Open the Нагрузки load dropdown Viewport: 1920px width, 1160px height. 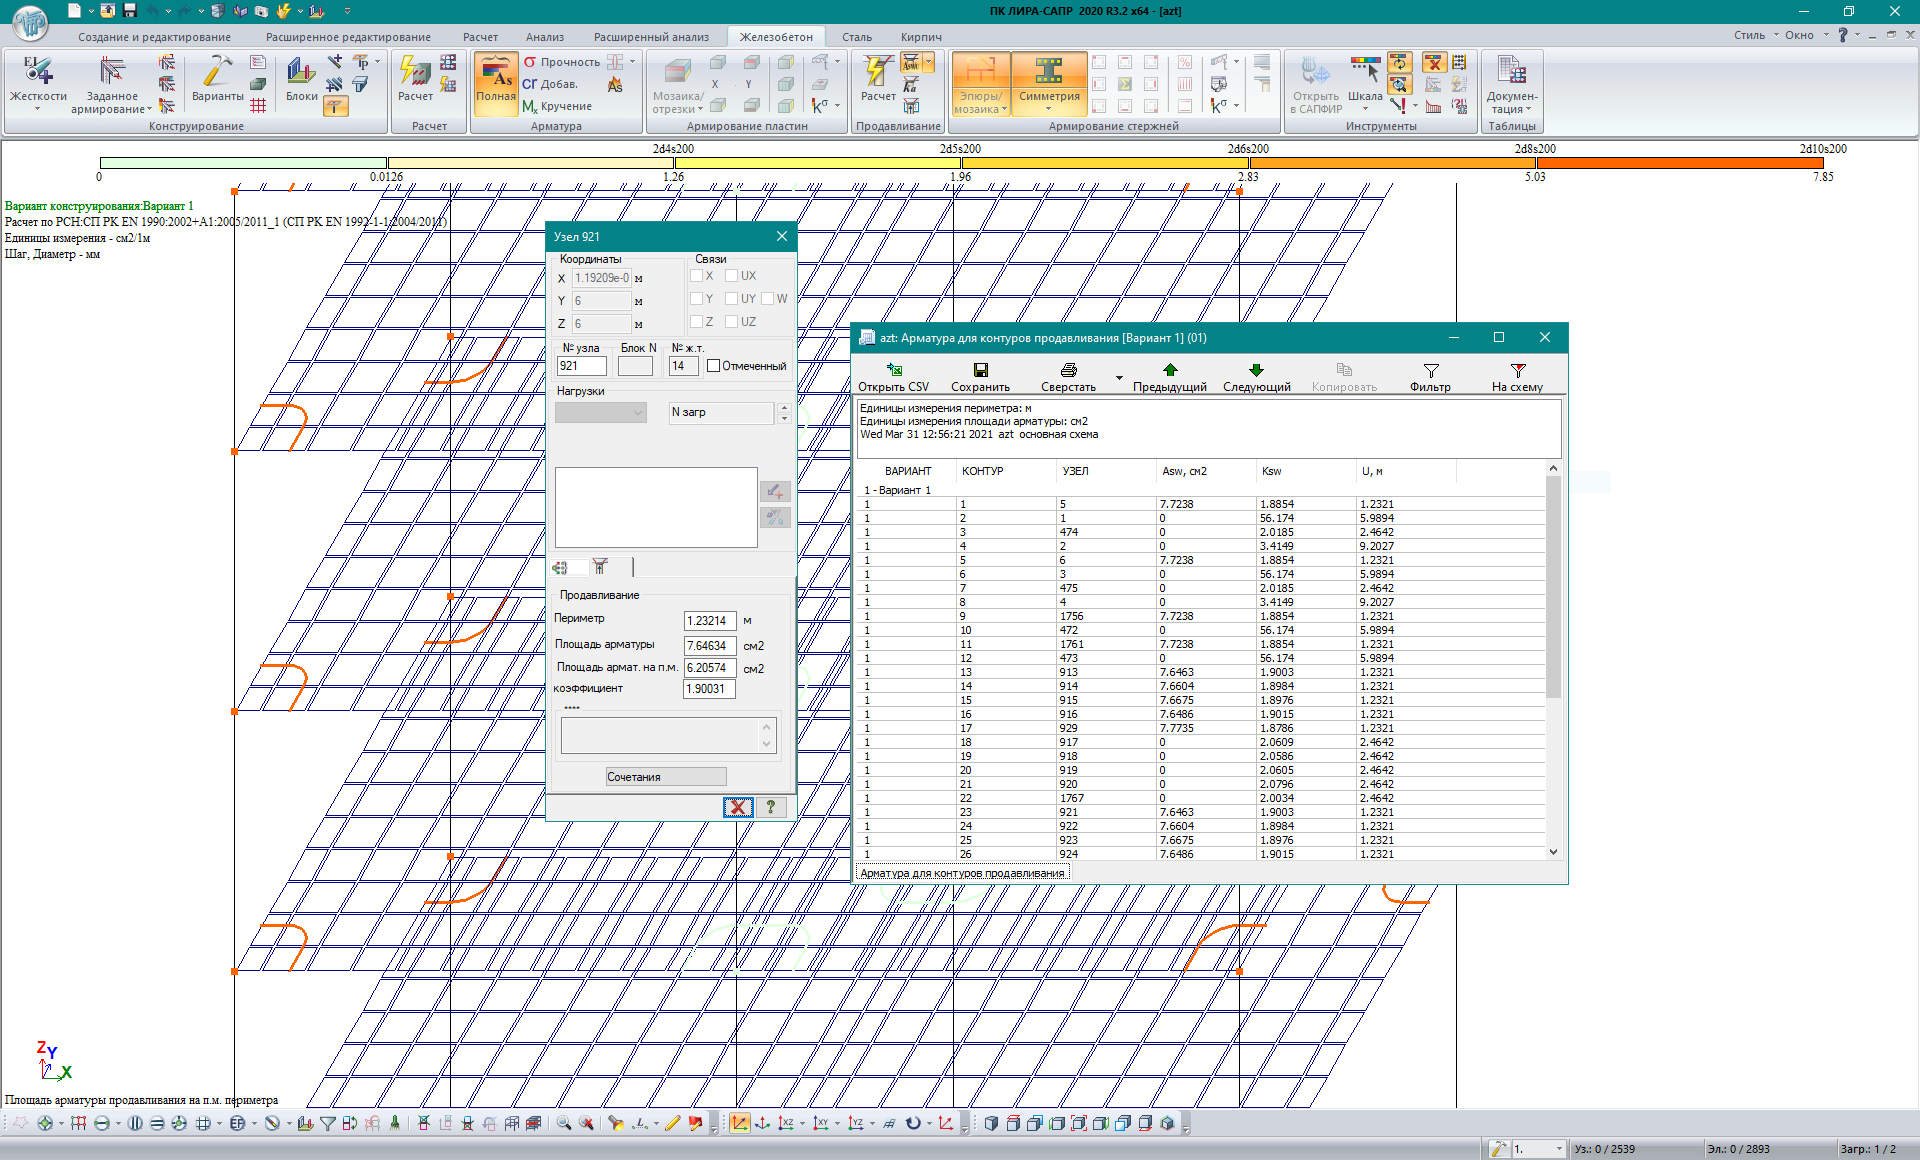[601, 413]
